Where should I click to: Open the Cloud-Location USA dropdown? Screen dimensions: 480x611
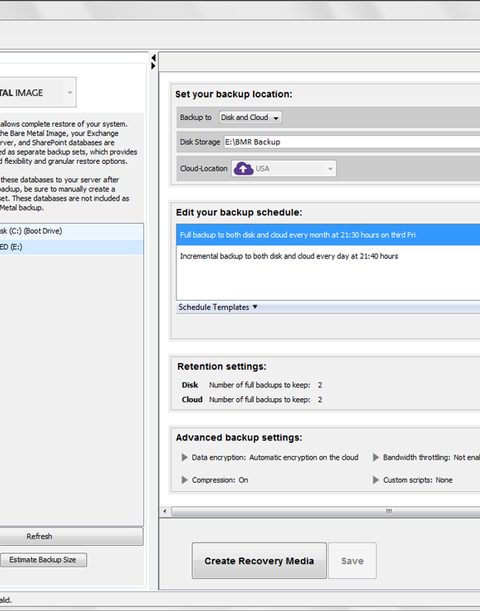tap(284, 169)
